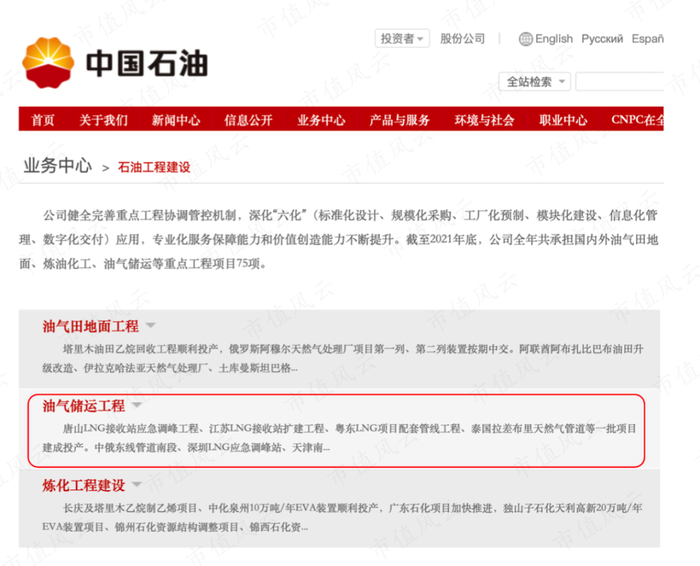
Task: Click the site search input field
Action: coord(620,82)
